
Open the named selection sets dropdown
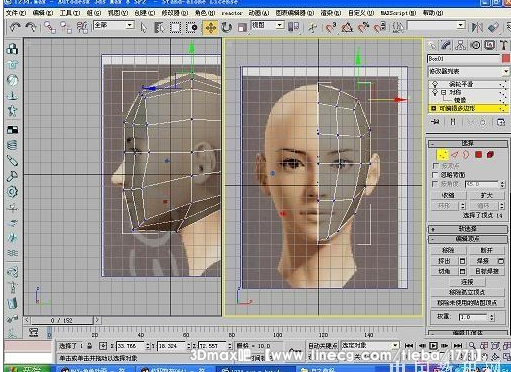pos(461,25)
